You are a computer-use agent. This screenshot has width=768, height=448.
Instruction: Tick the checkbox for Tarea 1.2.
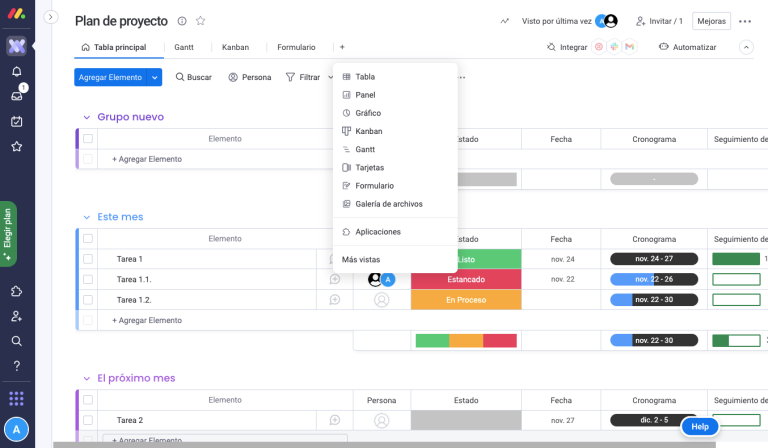tap(88, 300)
